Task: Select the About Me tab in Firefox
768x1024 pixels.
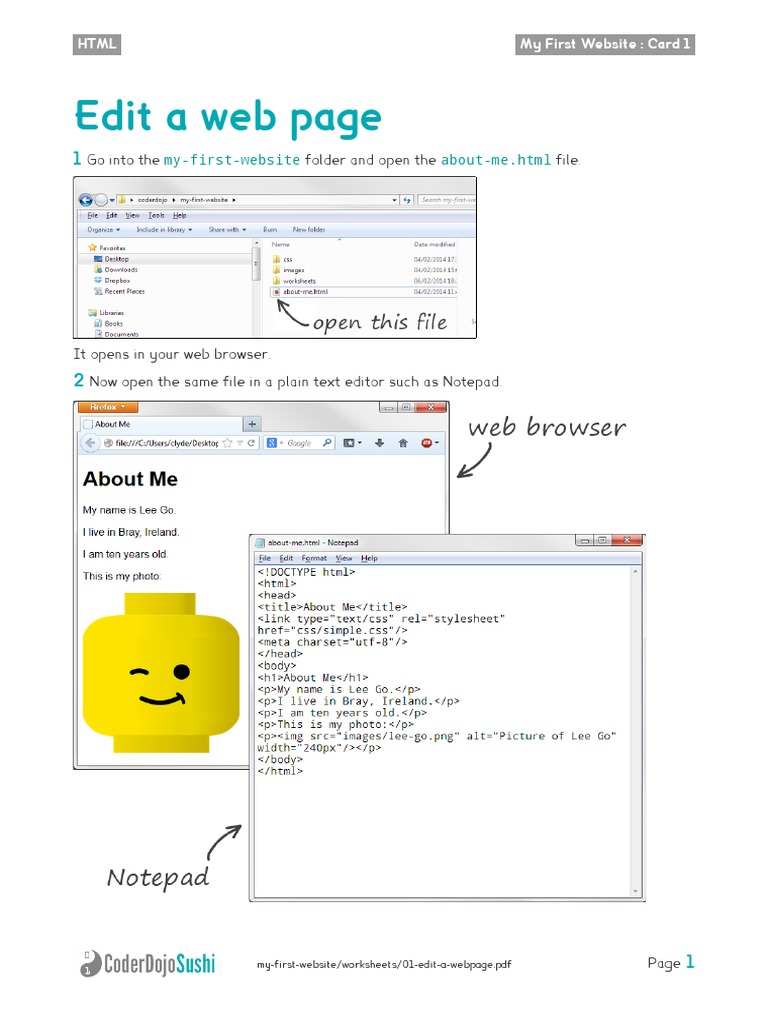Action: (x=161, y=424)
